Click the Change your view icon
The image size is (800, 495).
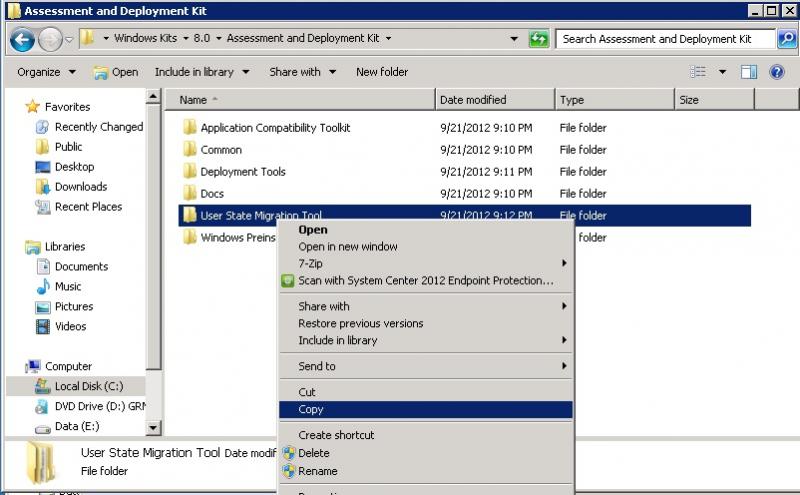tap(698, 72)
